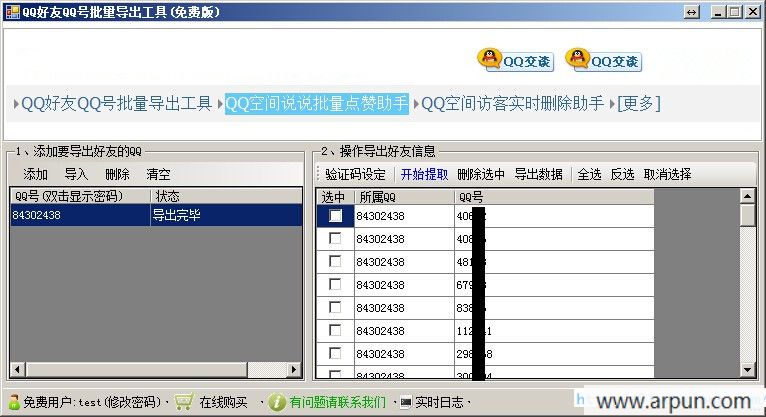Open QQ空间说说批量点赞助手 link
The width and height of the screenshot is (766, 417).
[317, 104]
